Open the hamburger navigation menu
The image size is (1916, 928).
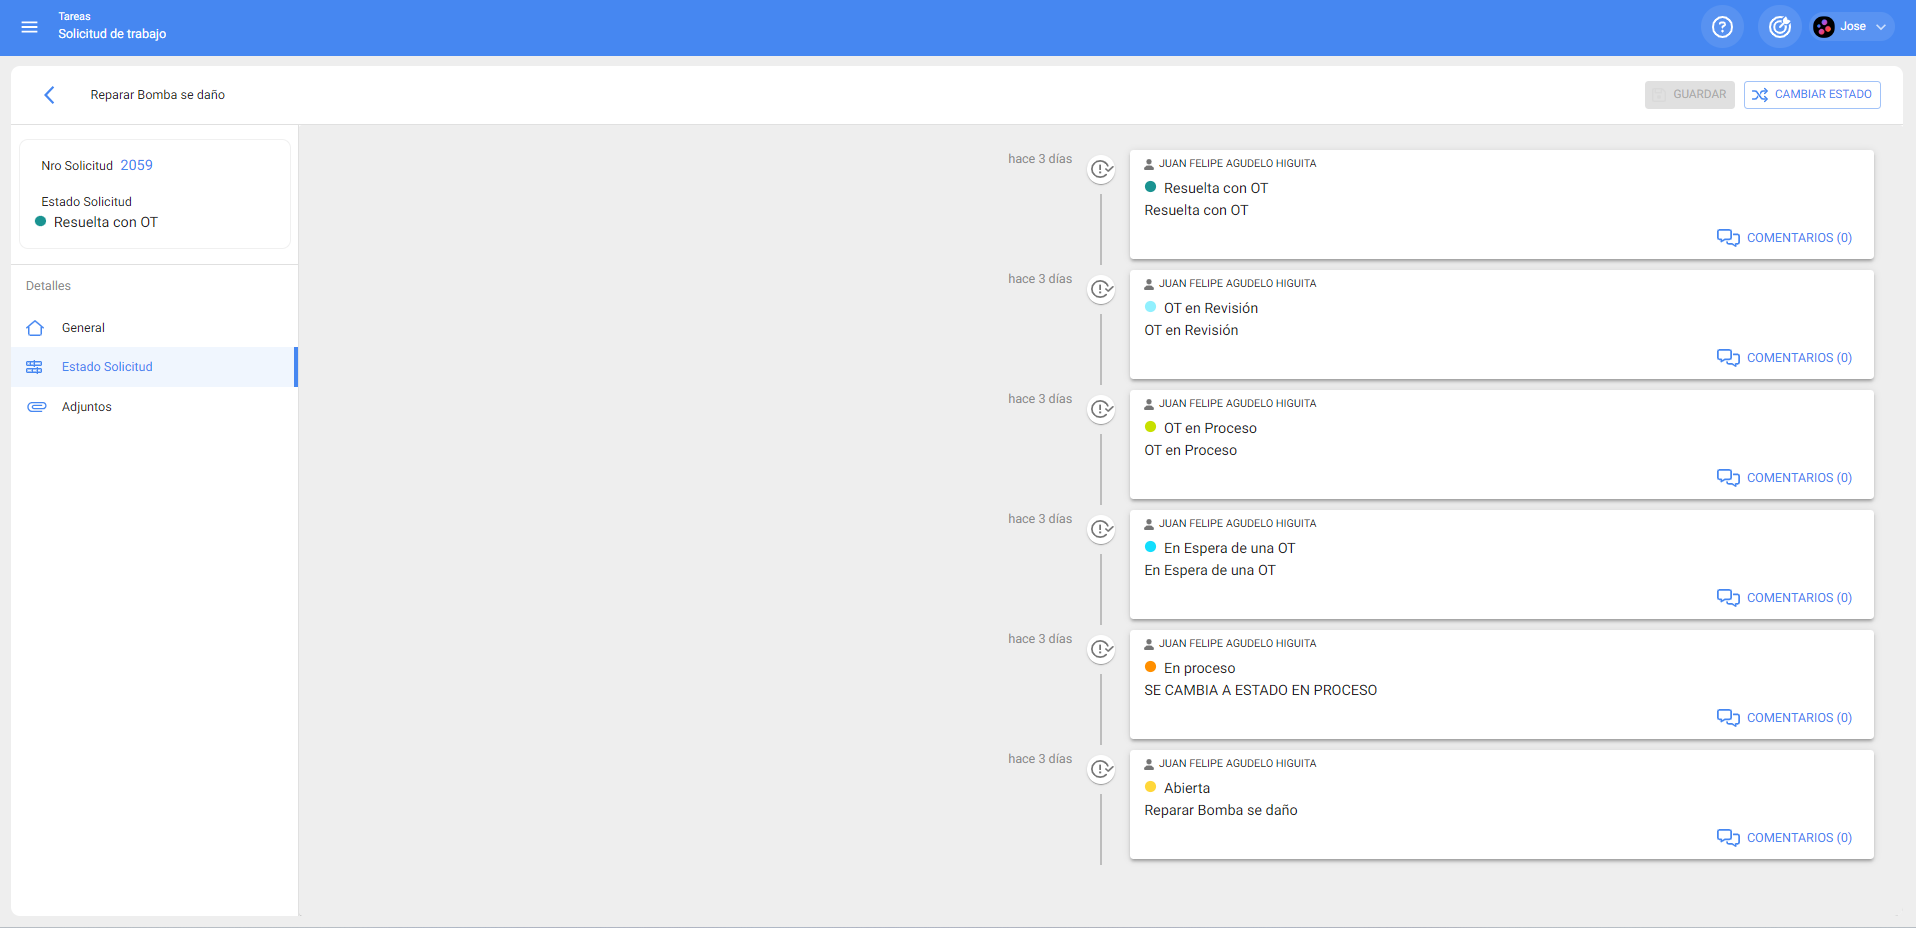tap(29, 27)
